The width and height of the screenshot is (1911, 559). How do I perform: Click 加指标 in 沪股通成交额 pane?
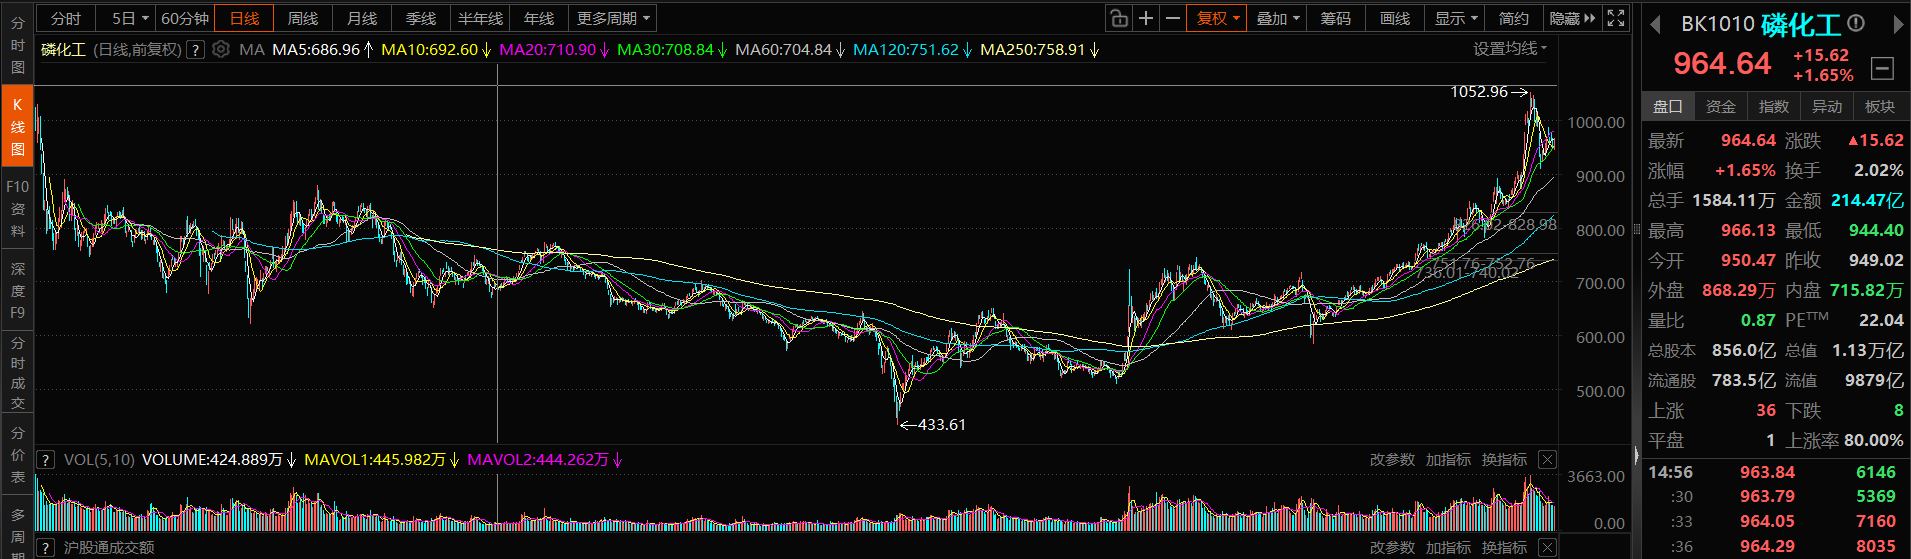(1448, 547)
